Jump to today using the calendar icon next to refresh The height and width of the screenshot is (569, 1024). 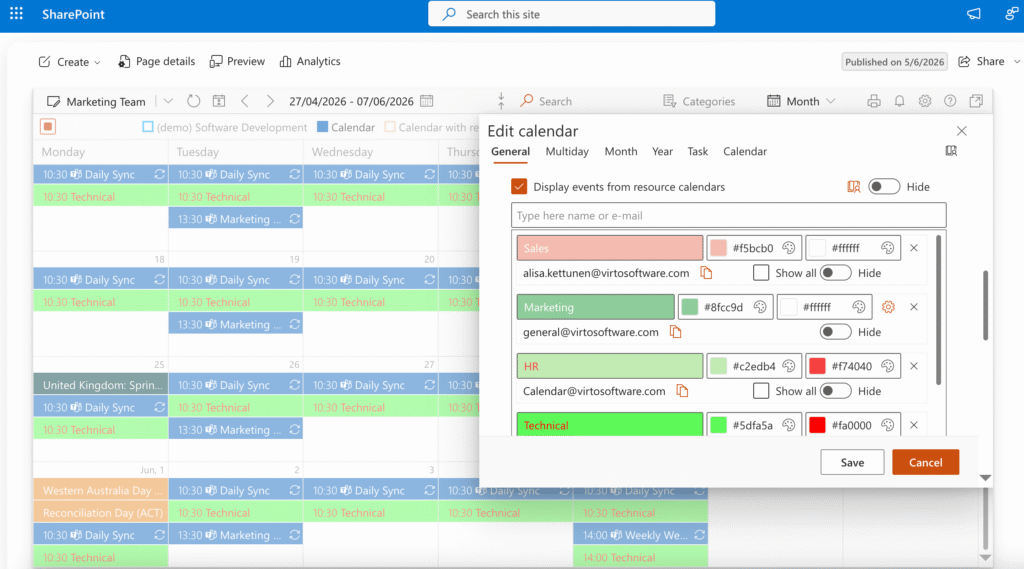tap(219, 101)
